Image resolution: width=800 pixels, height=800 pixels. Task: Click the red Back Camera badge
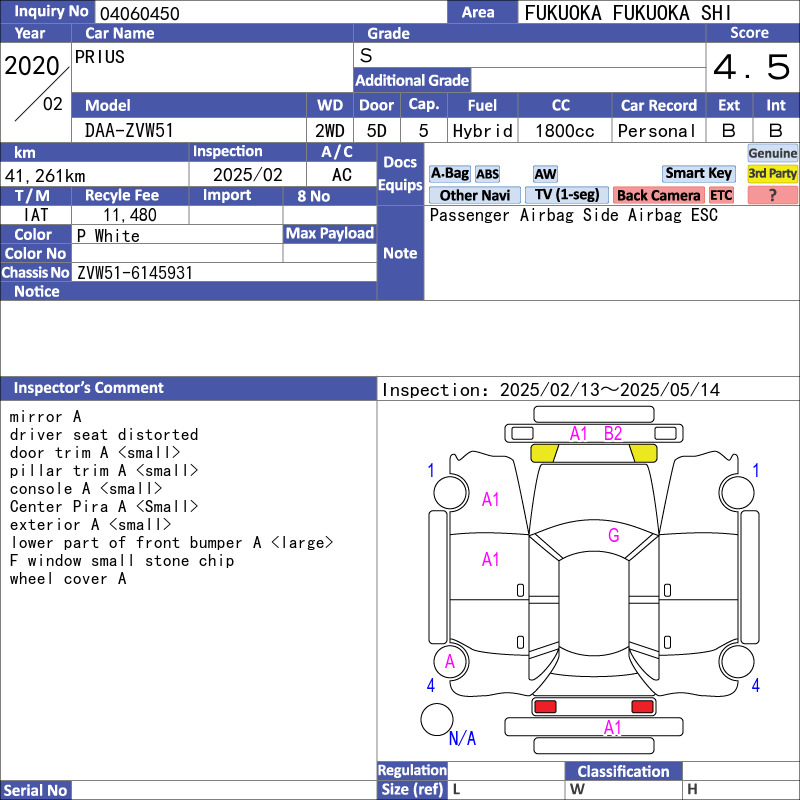pyautogui.click(x=658, y=196)
